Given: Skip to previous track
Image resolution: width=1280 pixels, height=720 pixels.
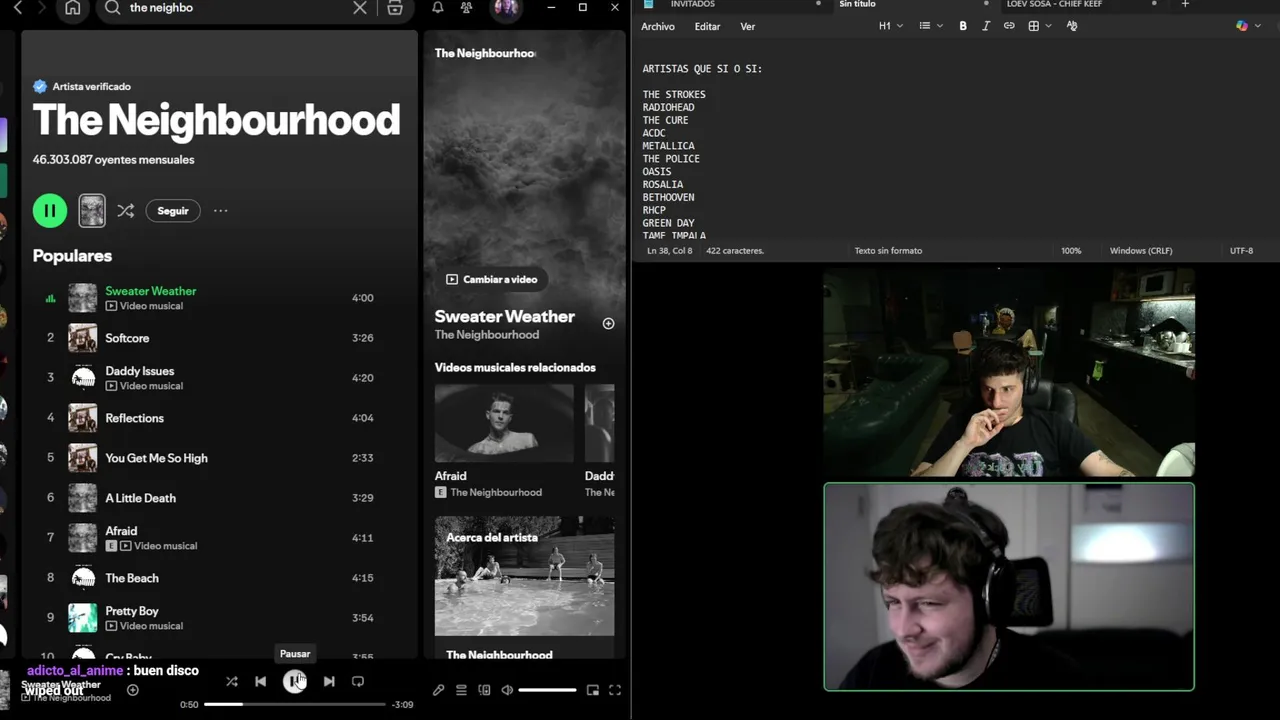Looking at the screenshot, I should pyautogui.click(x=260, y=681).
